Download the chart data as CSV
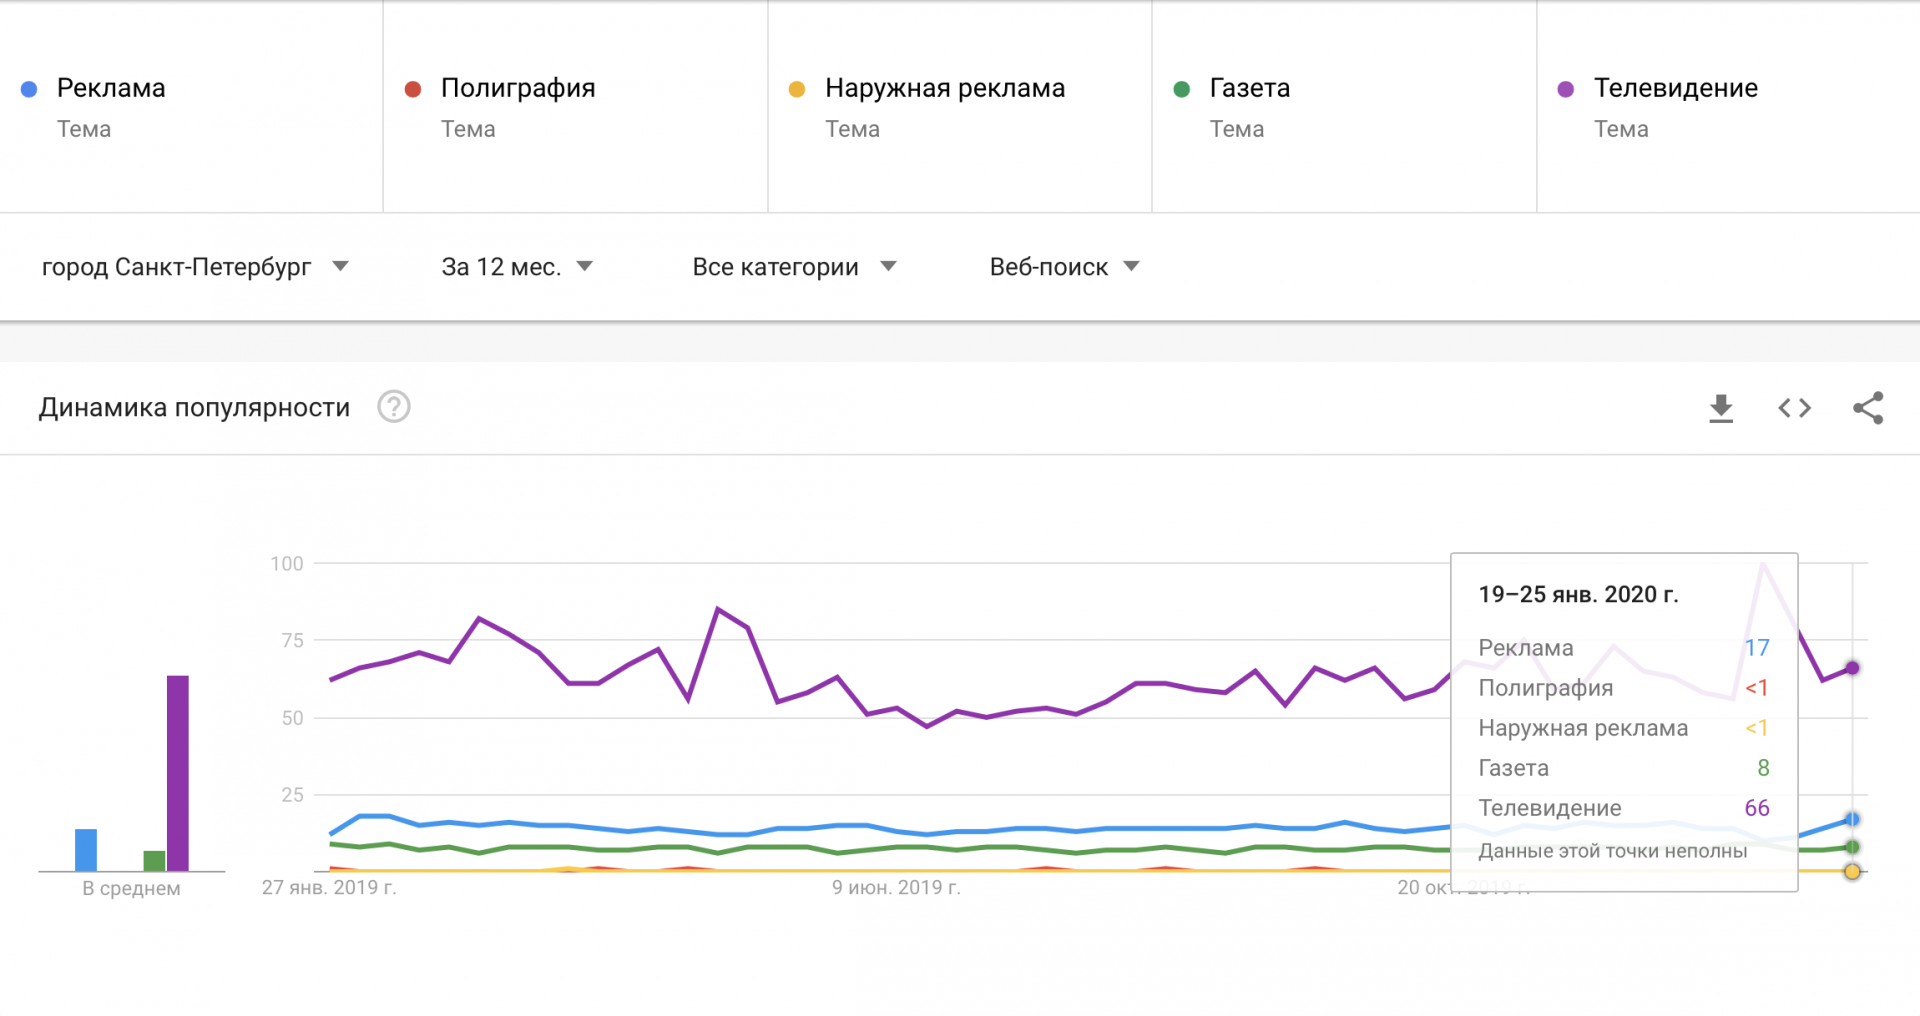Image resolution: width=1920 pixels, height=1016 pixels. click(1721, 408)
